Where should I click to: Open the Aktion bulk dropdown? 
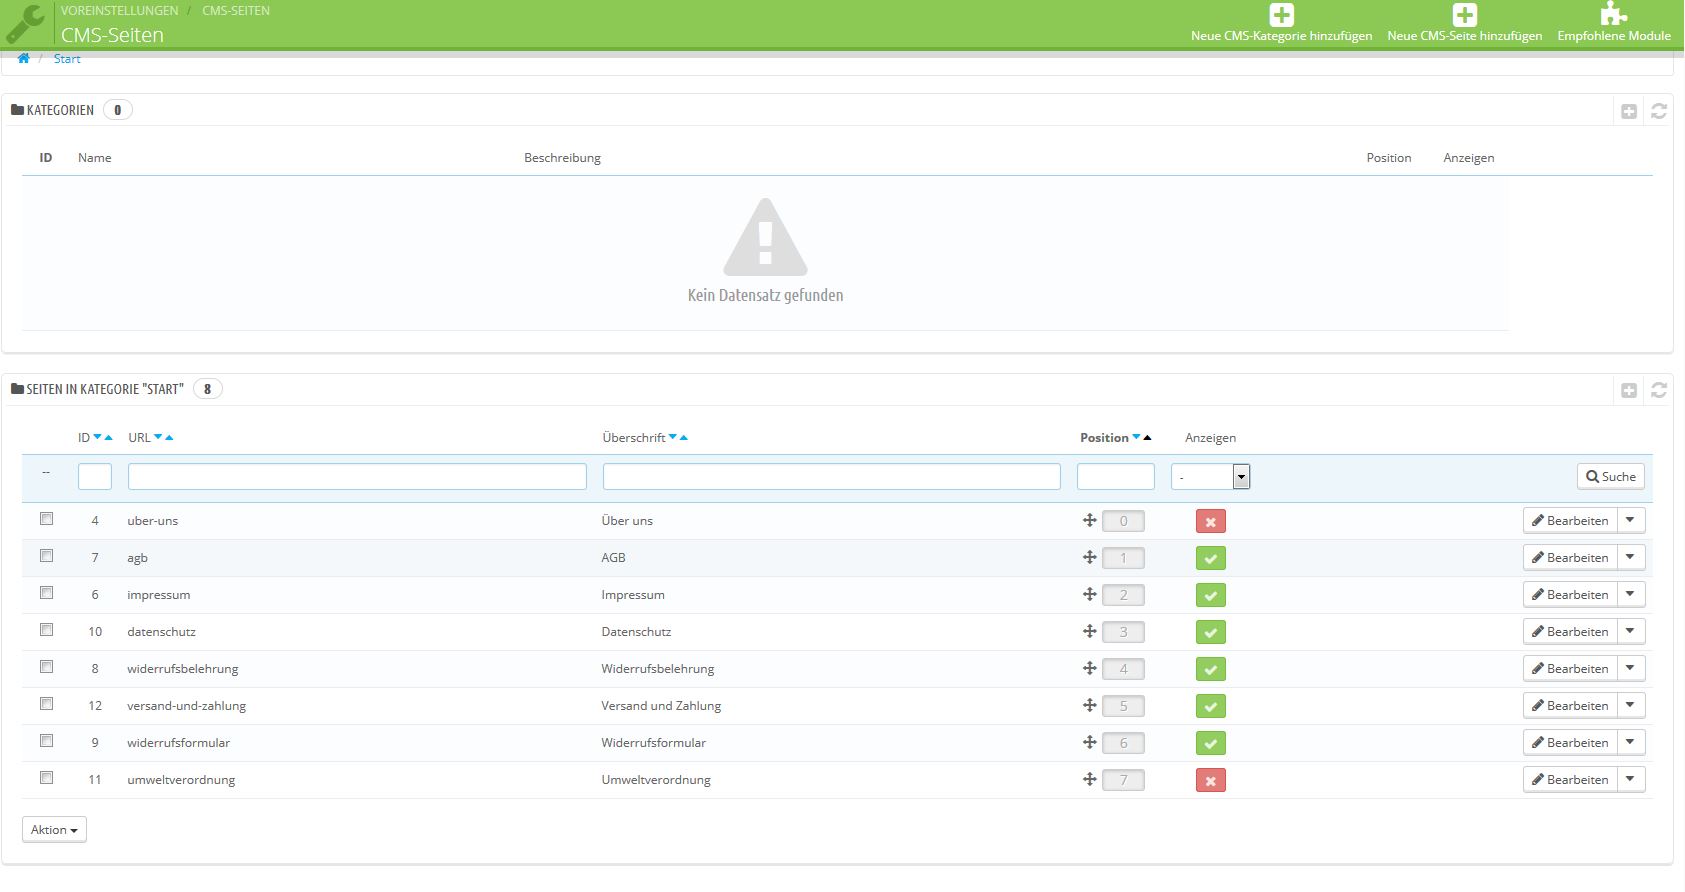[x=54, y=830]
